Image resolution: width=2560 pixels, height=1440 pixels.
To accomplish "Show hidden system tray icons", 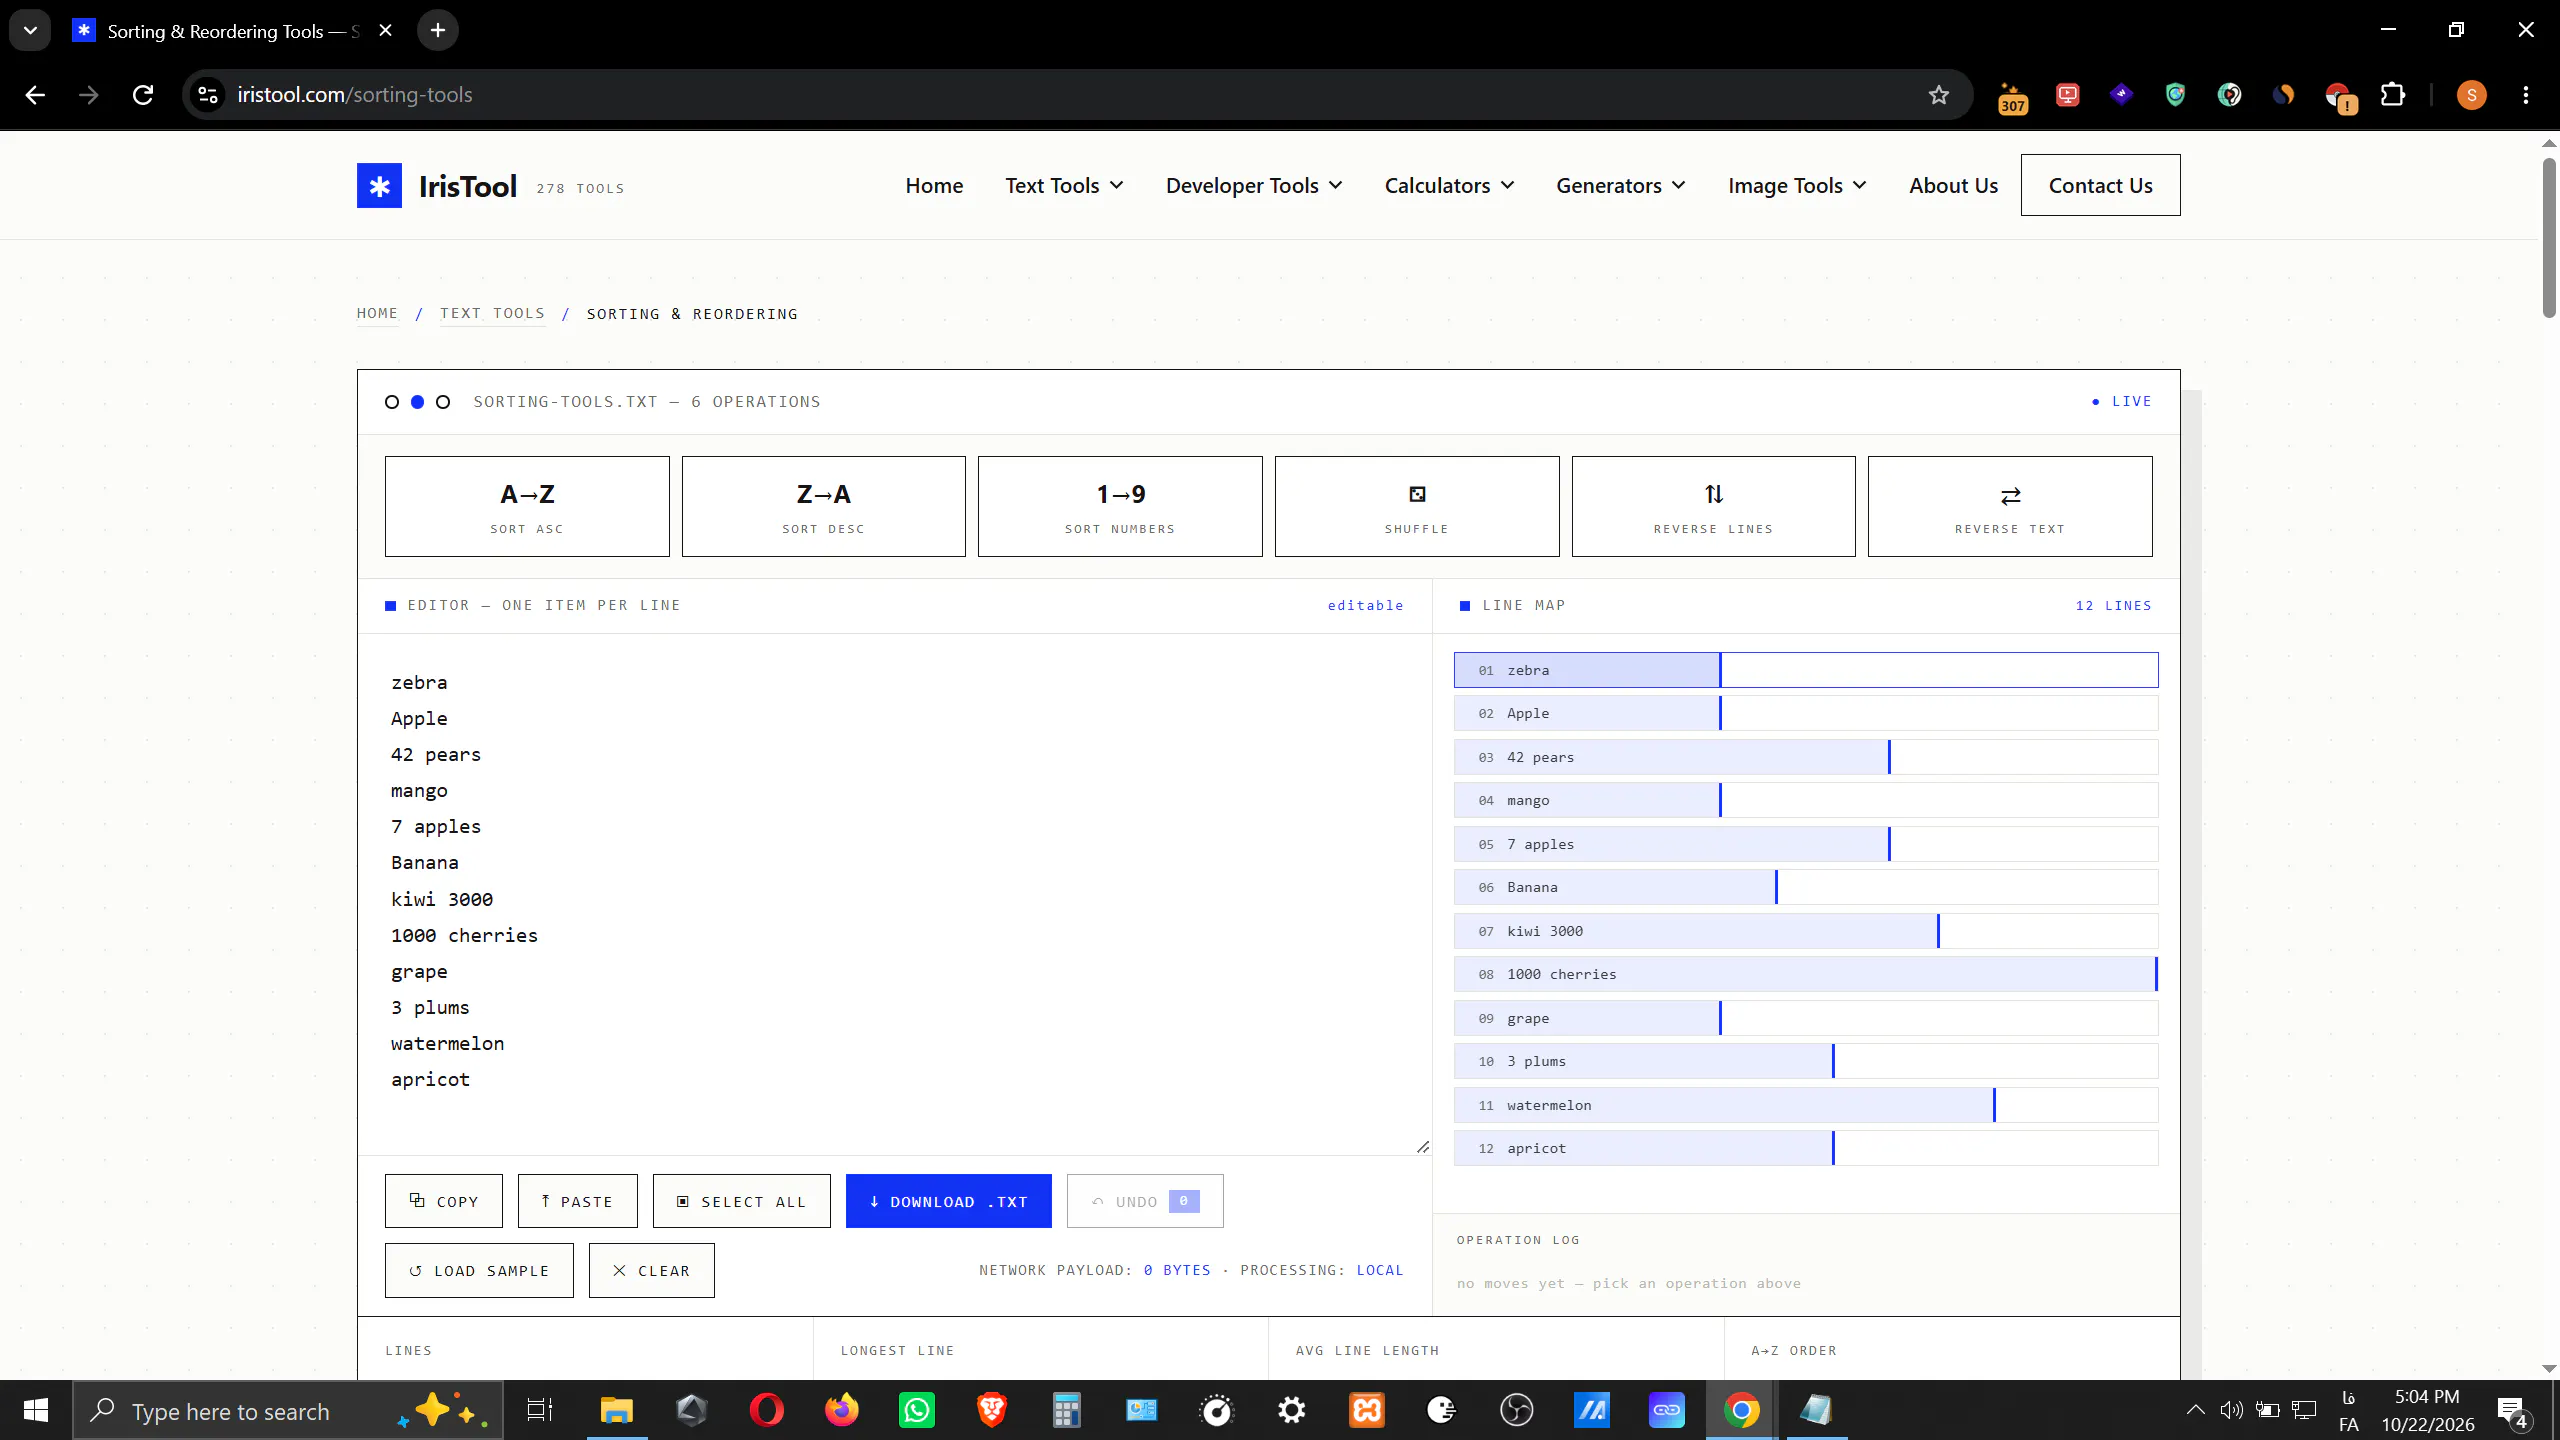I will coord(2195,1411).
